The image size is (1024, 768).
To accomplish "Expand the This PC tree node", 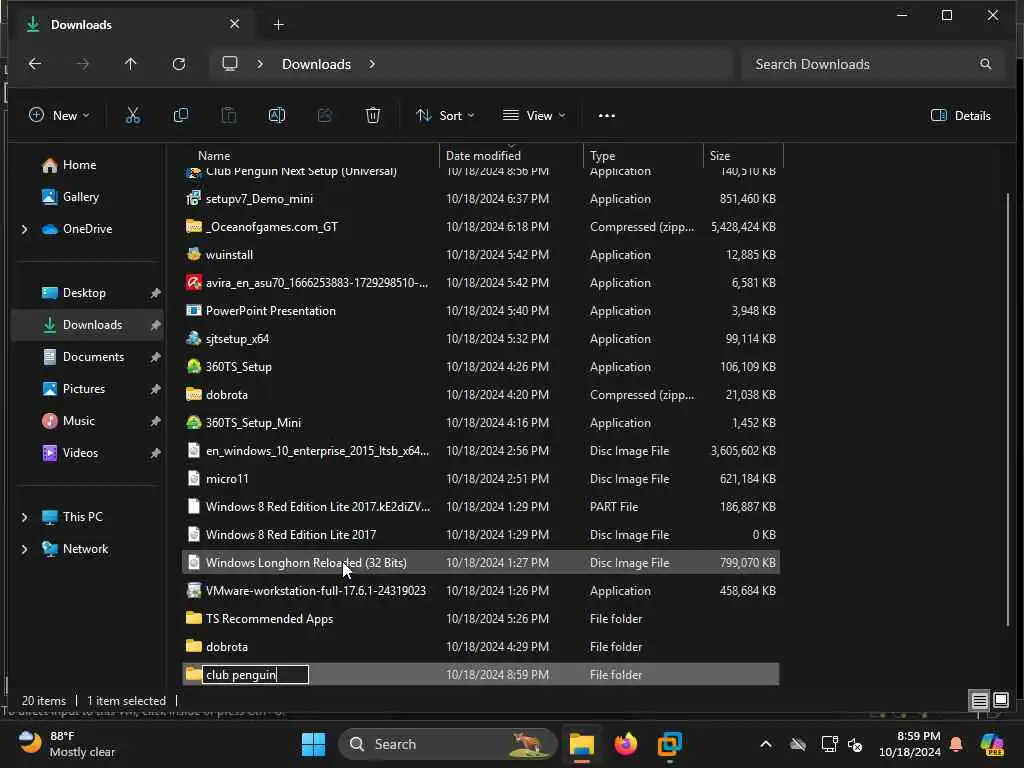I will [25, 517].
